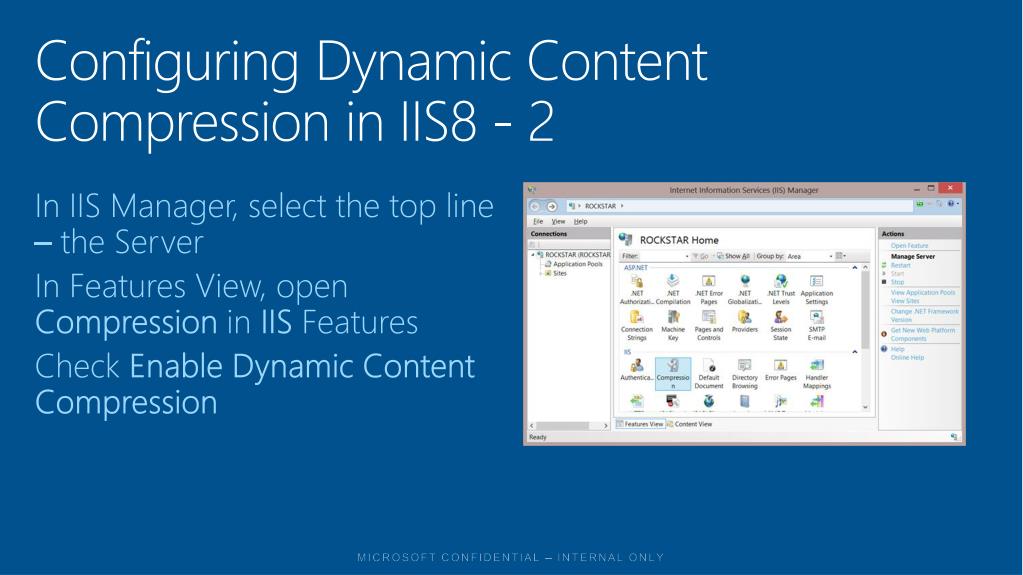The height and width of the screenshot is (575, 1023).
Task: Select Sites tree node
Action: (x=555, y=273)
